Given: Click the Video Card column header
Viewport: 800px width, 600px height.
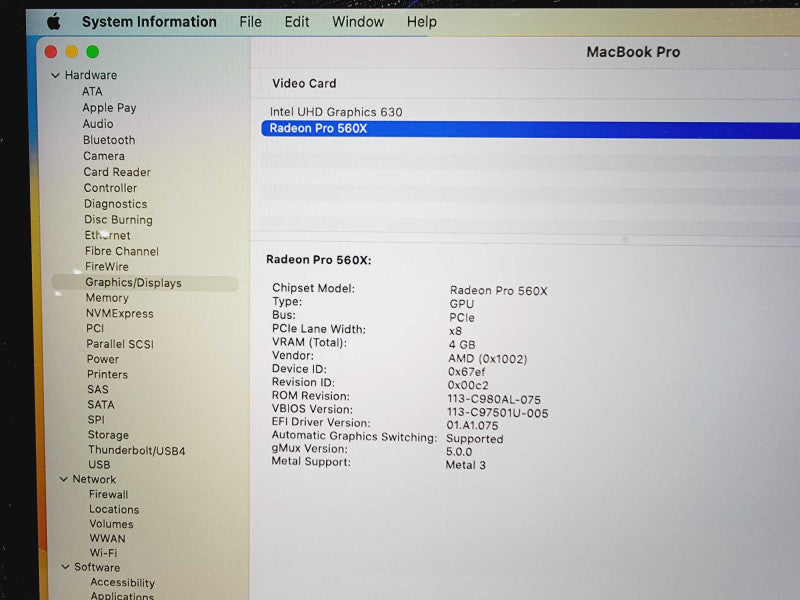Looking at the screenshot, I should [304, 83].
